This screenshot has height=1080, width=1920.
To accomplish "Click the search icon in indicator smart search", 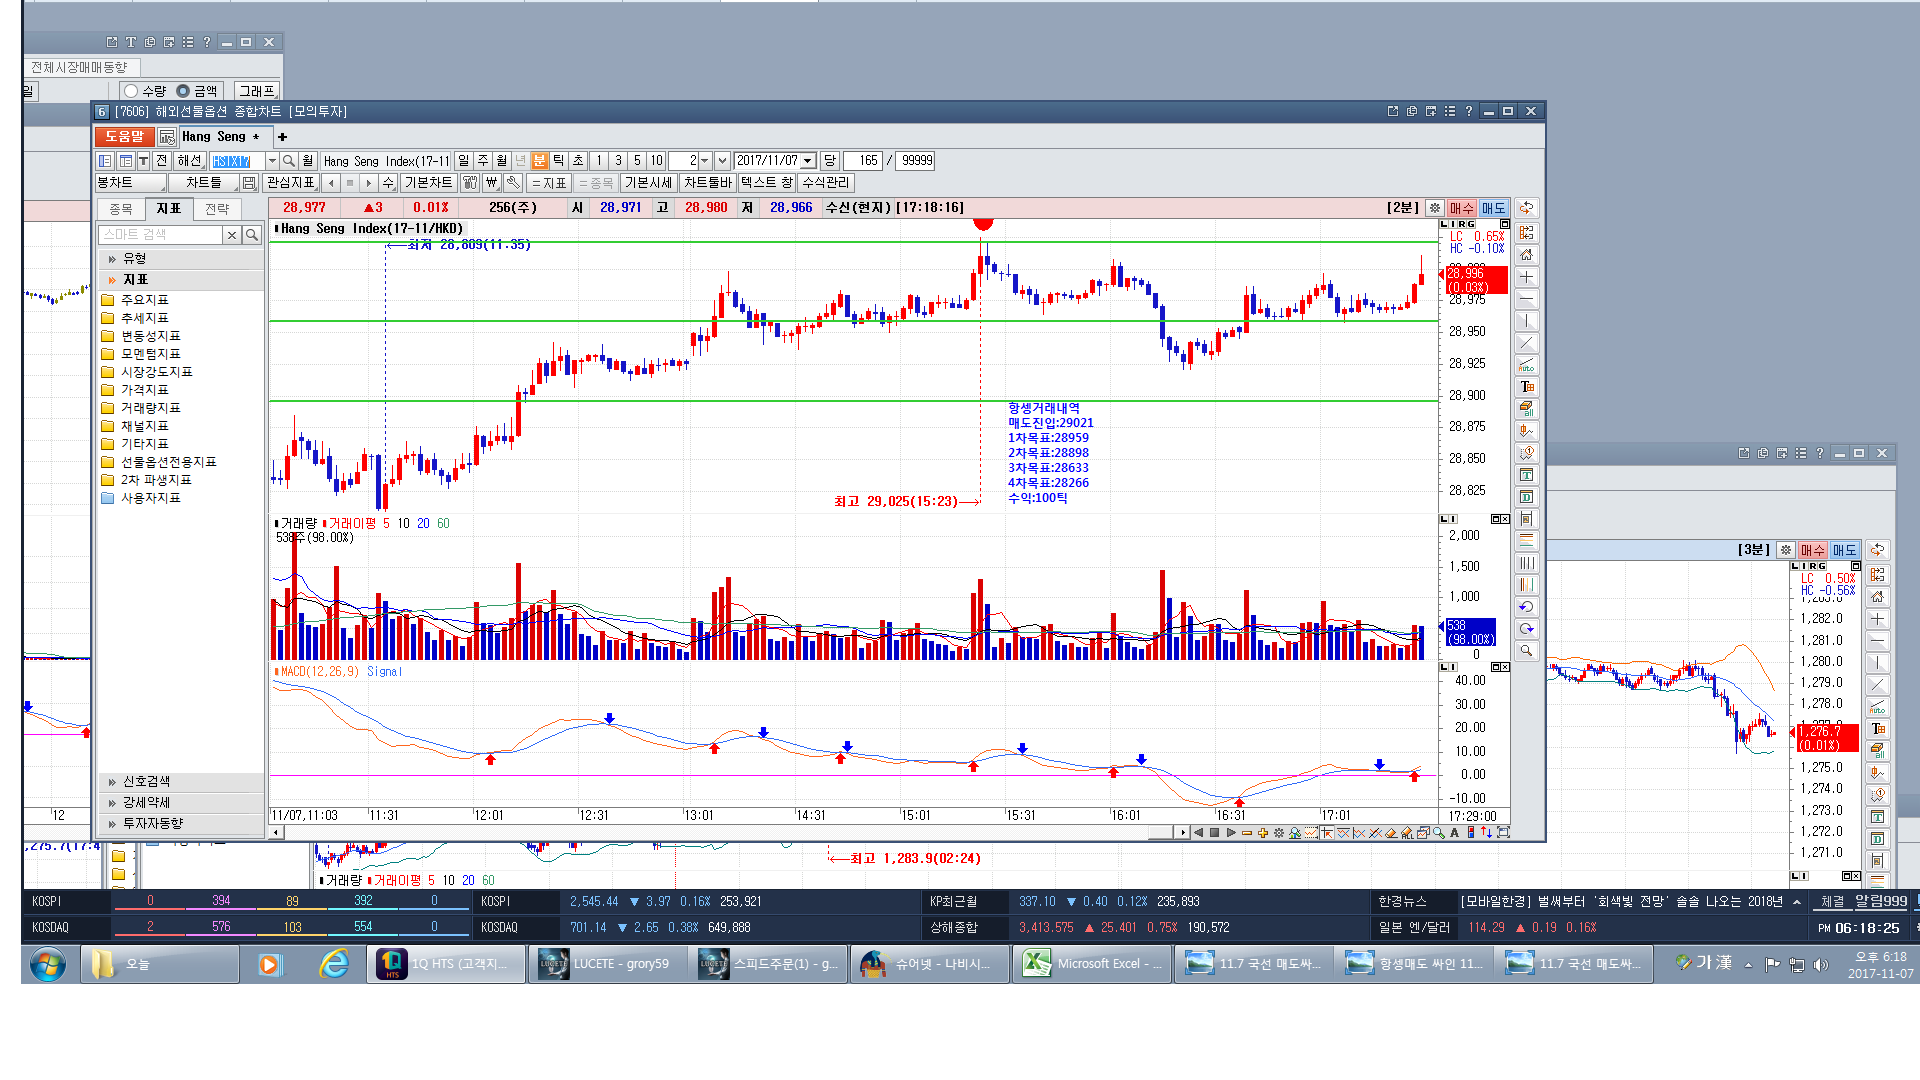I will (x=252, y=235).
